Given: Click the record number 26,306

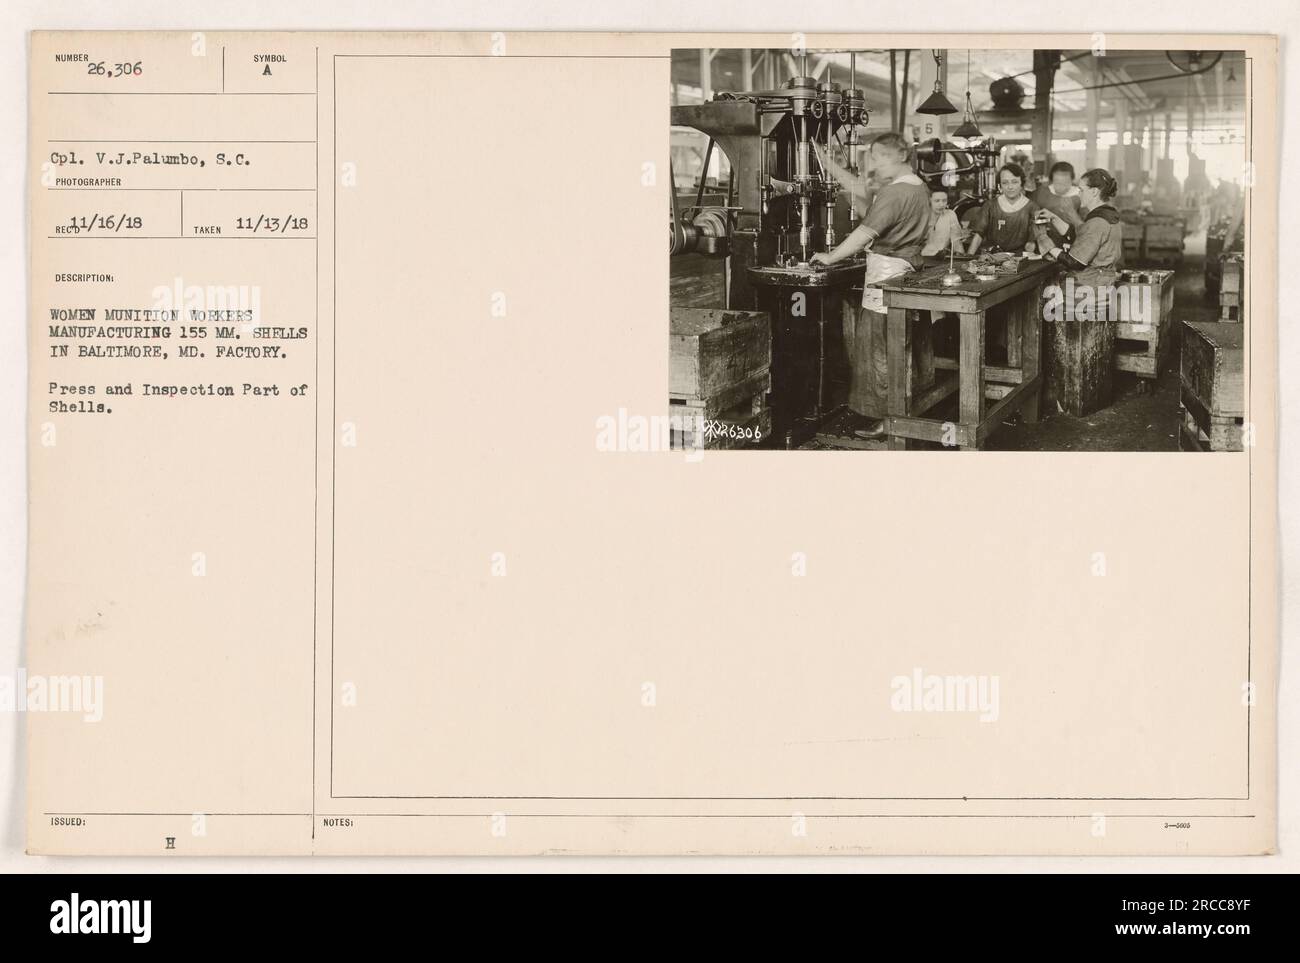Looking at the screenshot, I should pyautogui.click(x=115, y=71).
